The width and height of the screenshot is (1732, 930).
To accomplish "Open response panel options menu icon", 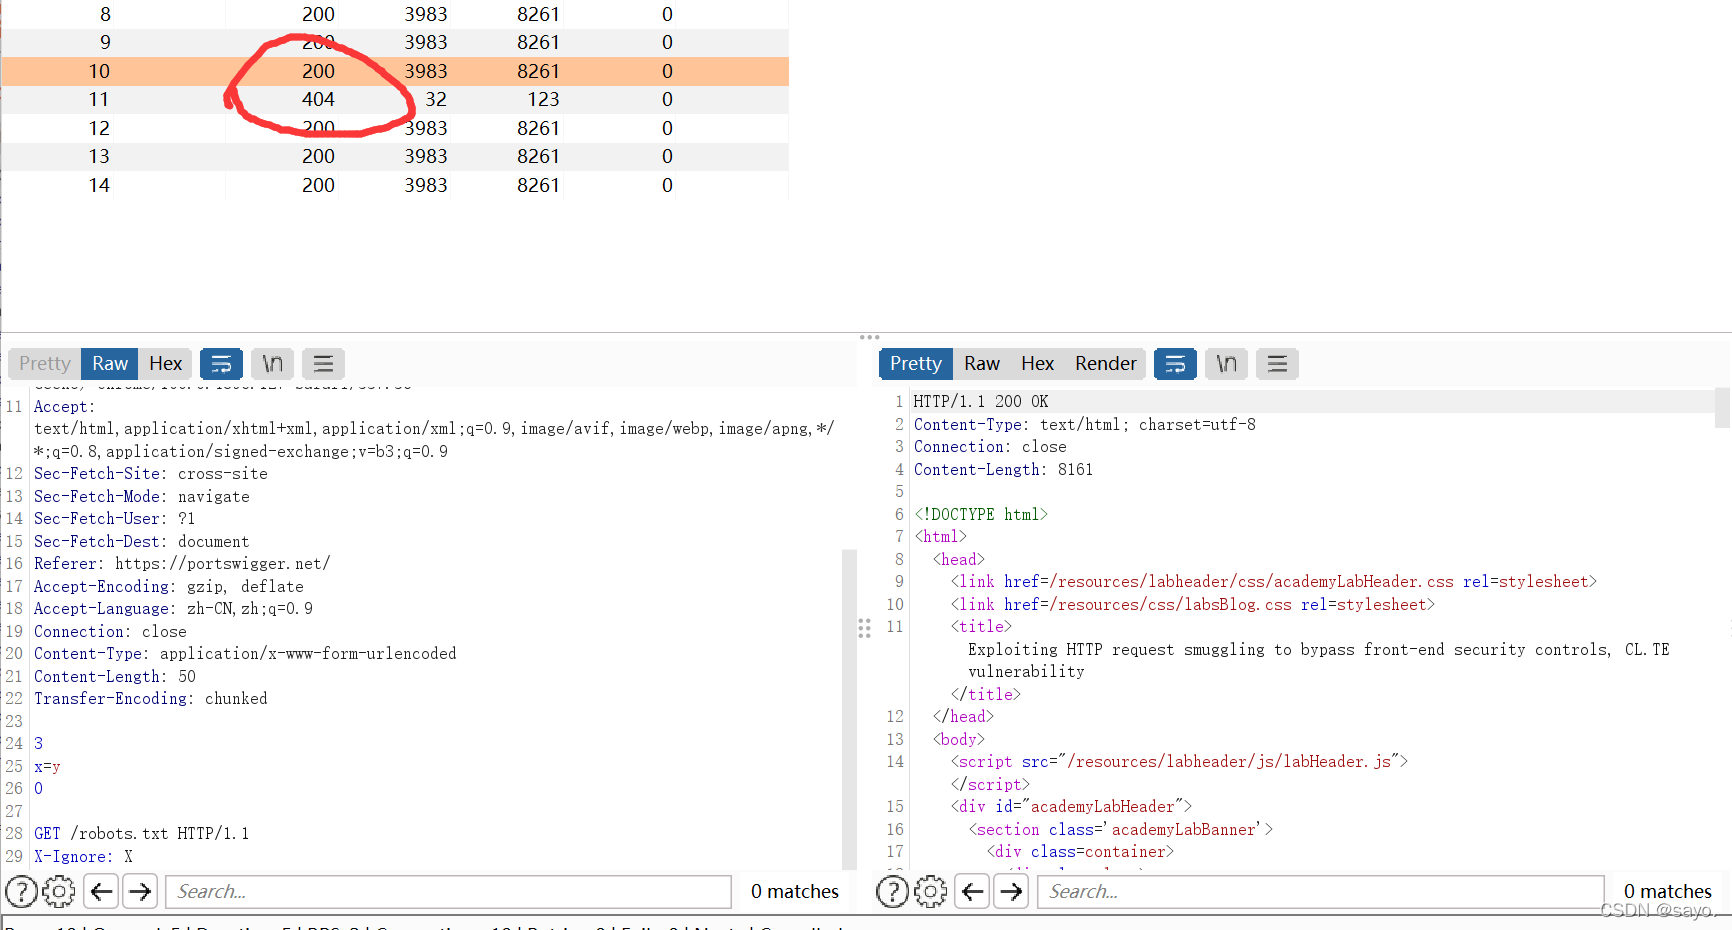I will point(1277,364).
